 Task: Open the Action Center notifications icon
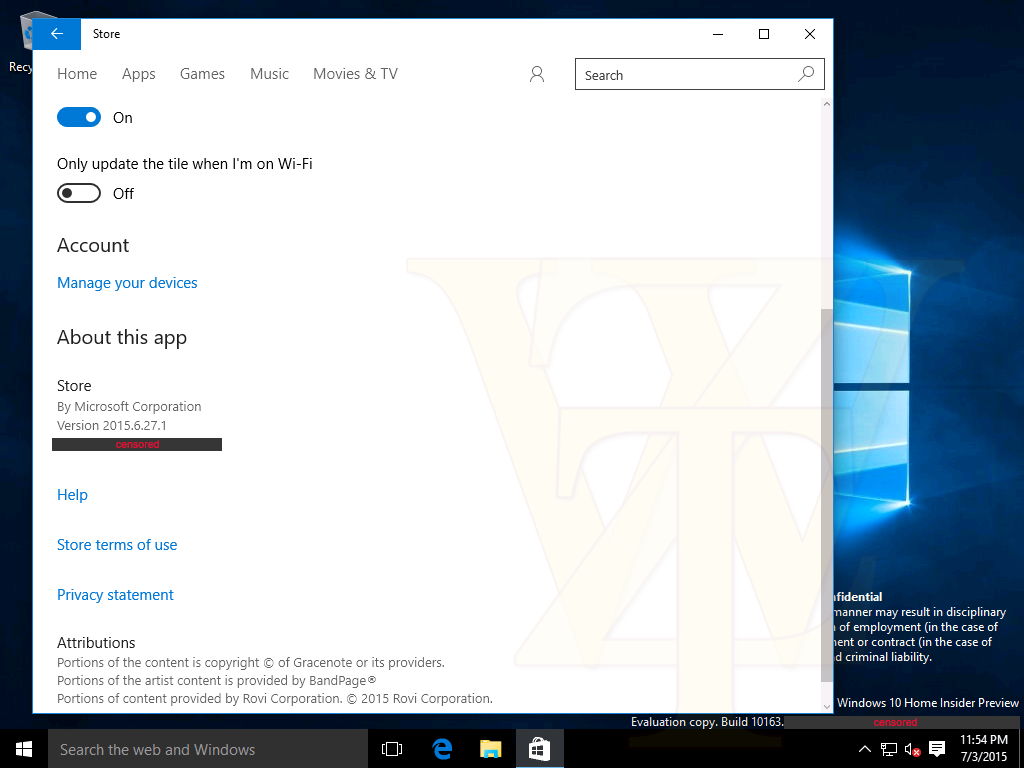(x=937, y=749)
